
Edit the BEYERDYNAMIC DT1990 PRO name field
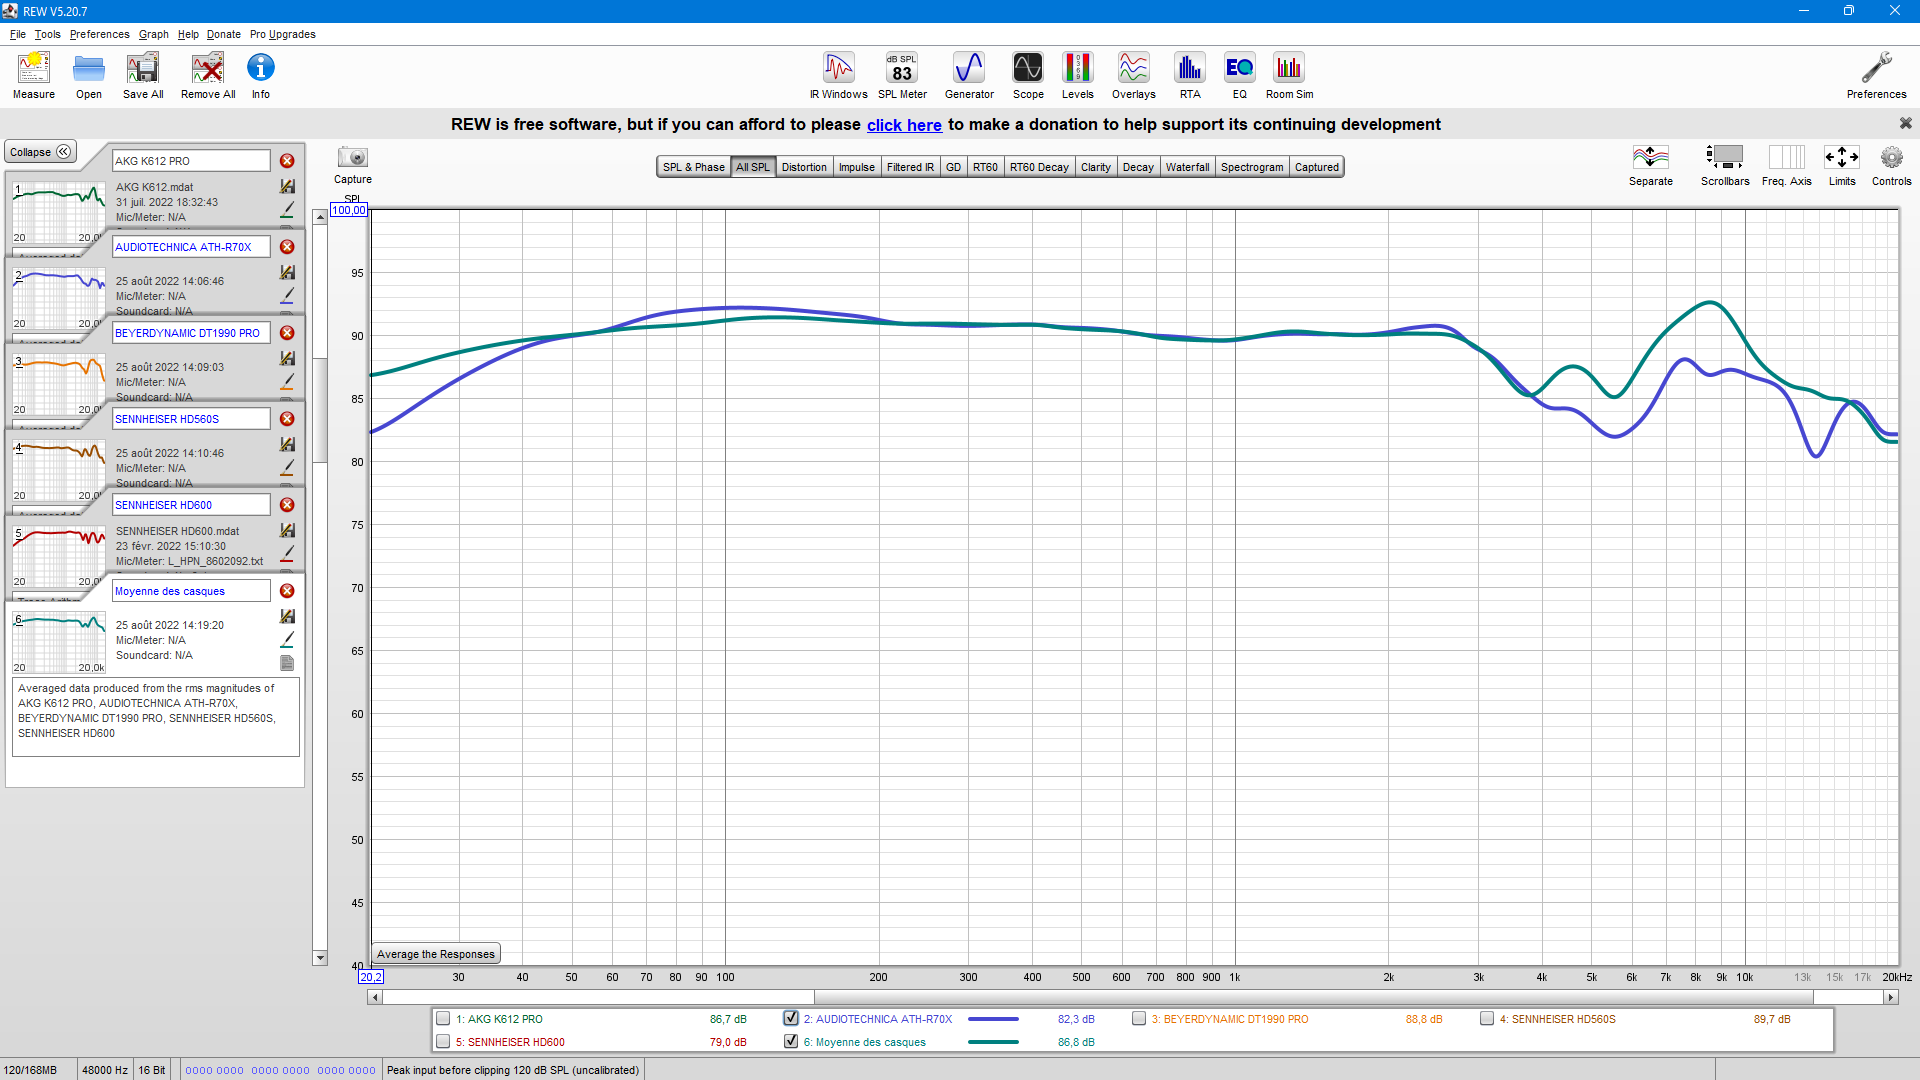point(191,333)
